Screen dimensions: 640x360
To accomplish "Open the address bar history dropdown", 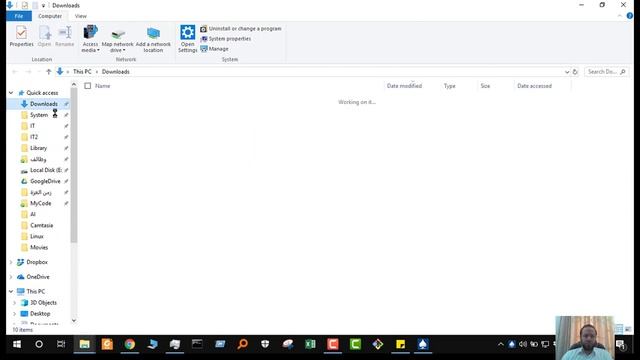I will coord(567,72).
